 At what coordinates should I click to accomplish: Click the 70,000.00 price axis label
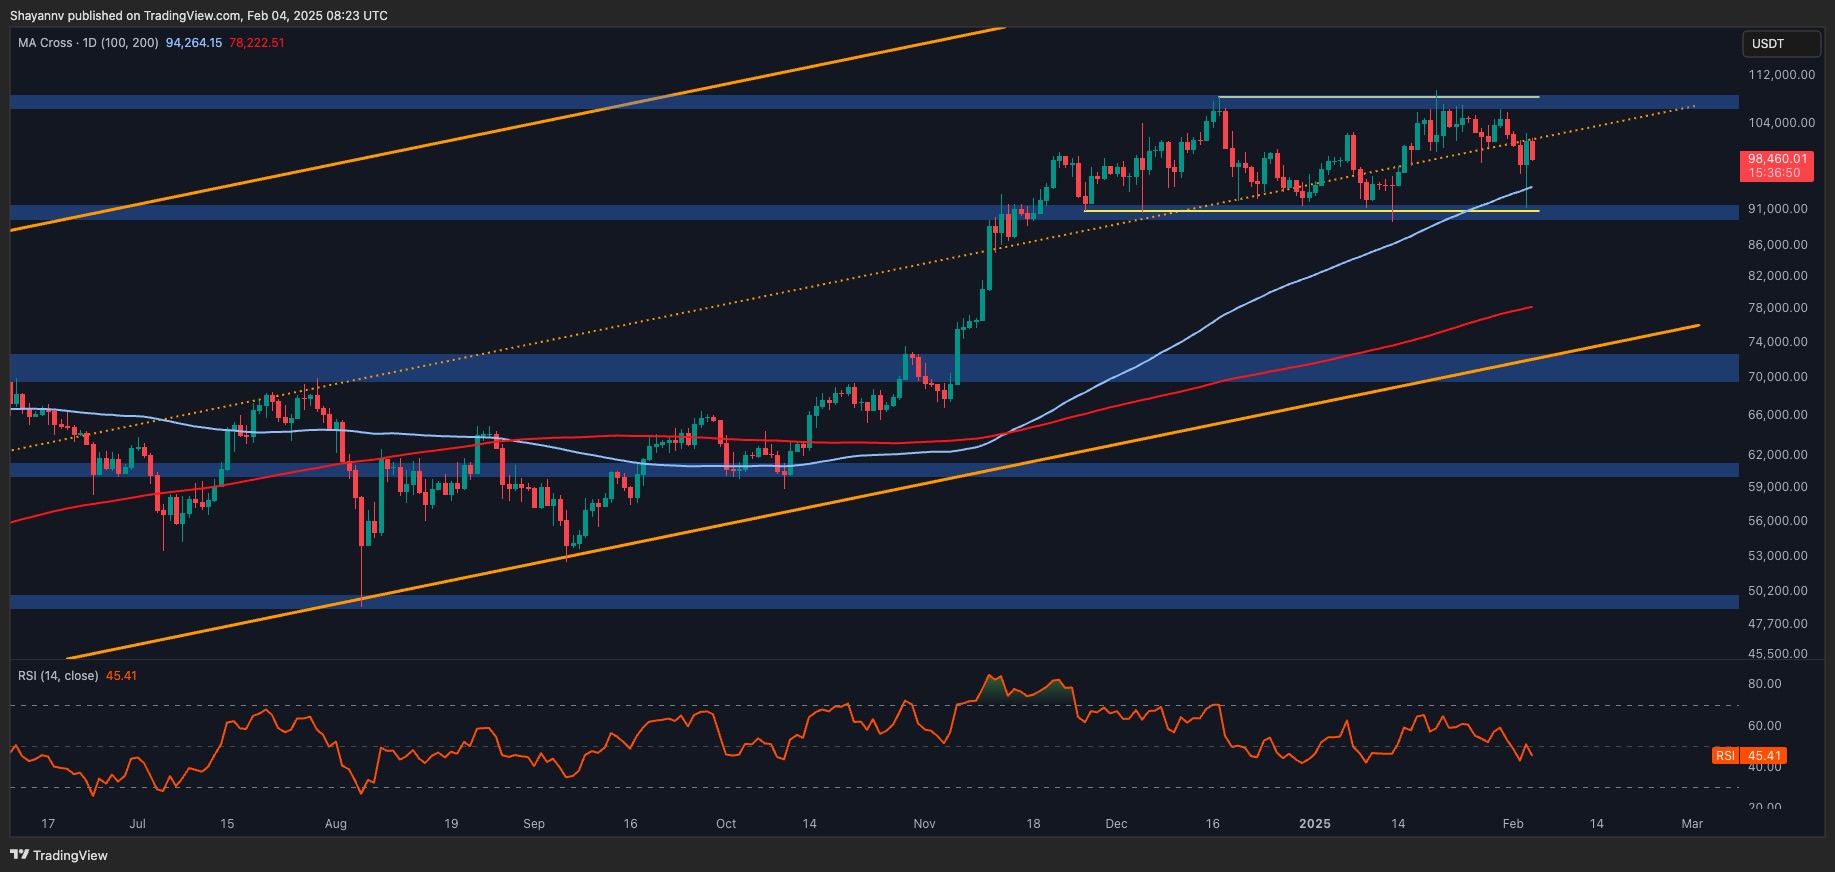1777,377
